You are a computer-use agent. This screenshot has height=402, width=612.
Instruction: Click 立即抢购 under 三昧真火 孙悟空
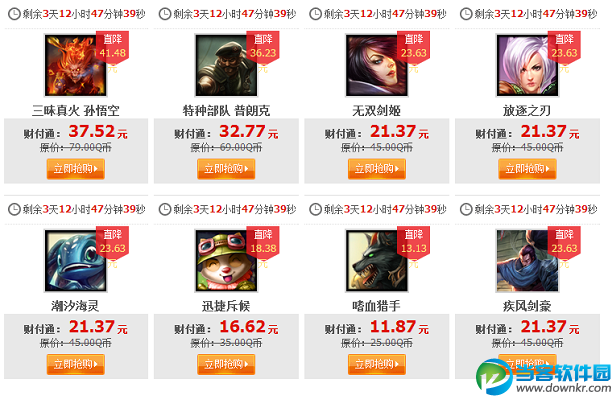(x=76, y=169)
